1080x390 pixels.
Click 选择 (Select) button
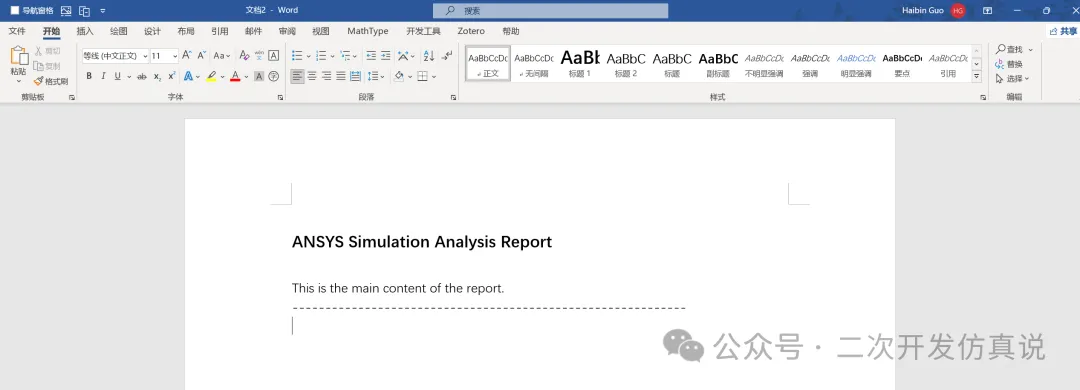[1012, 79]
